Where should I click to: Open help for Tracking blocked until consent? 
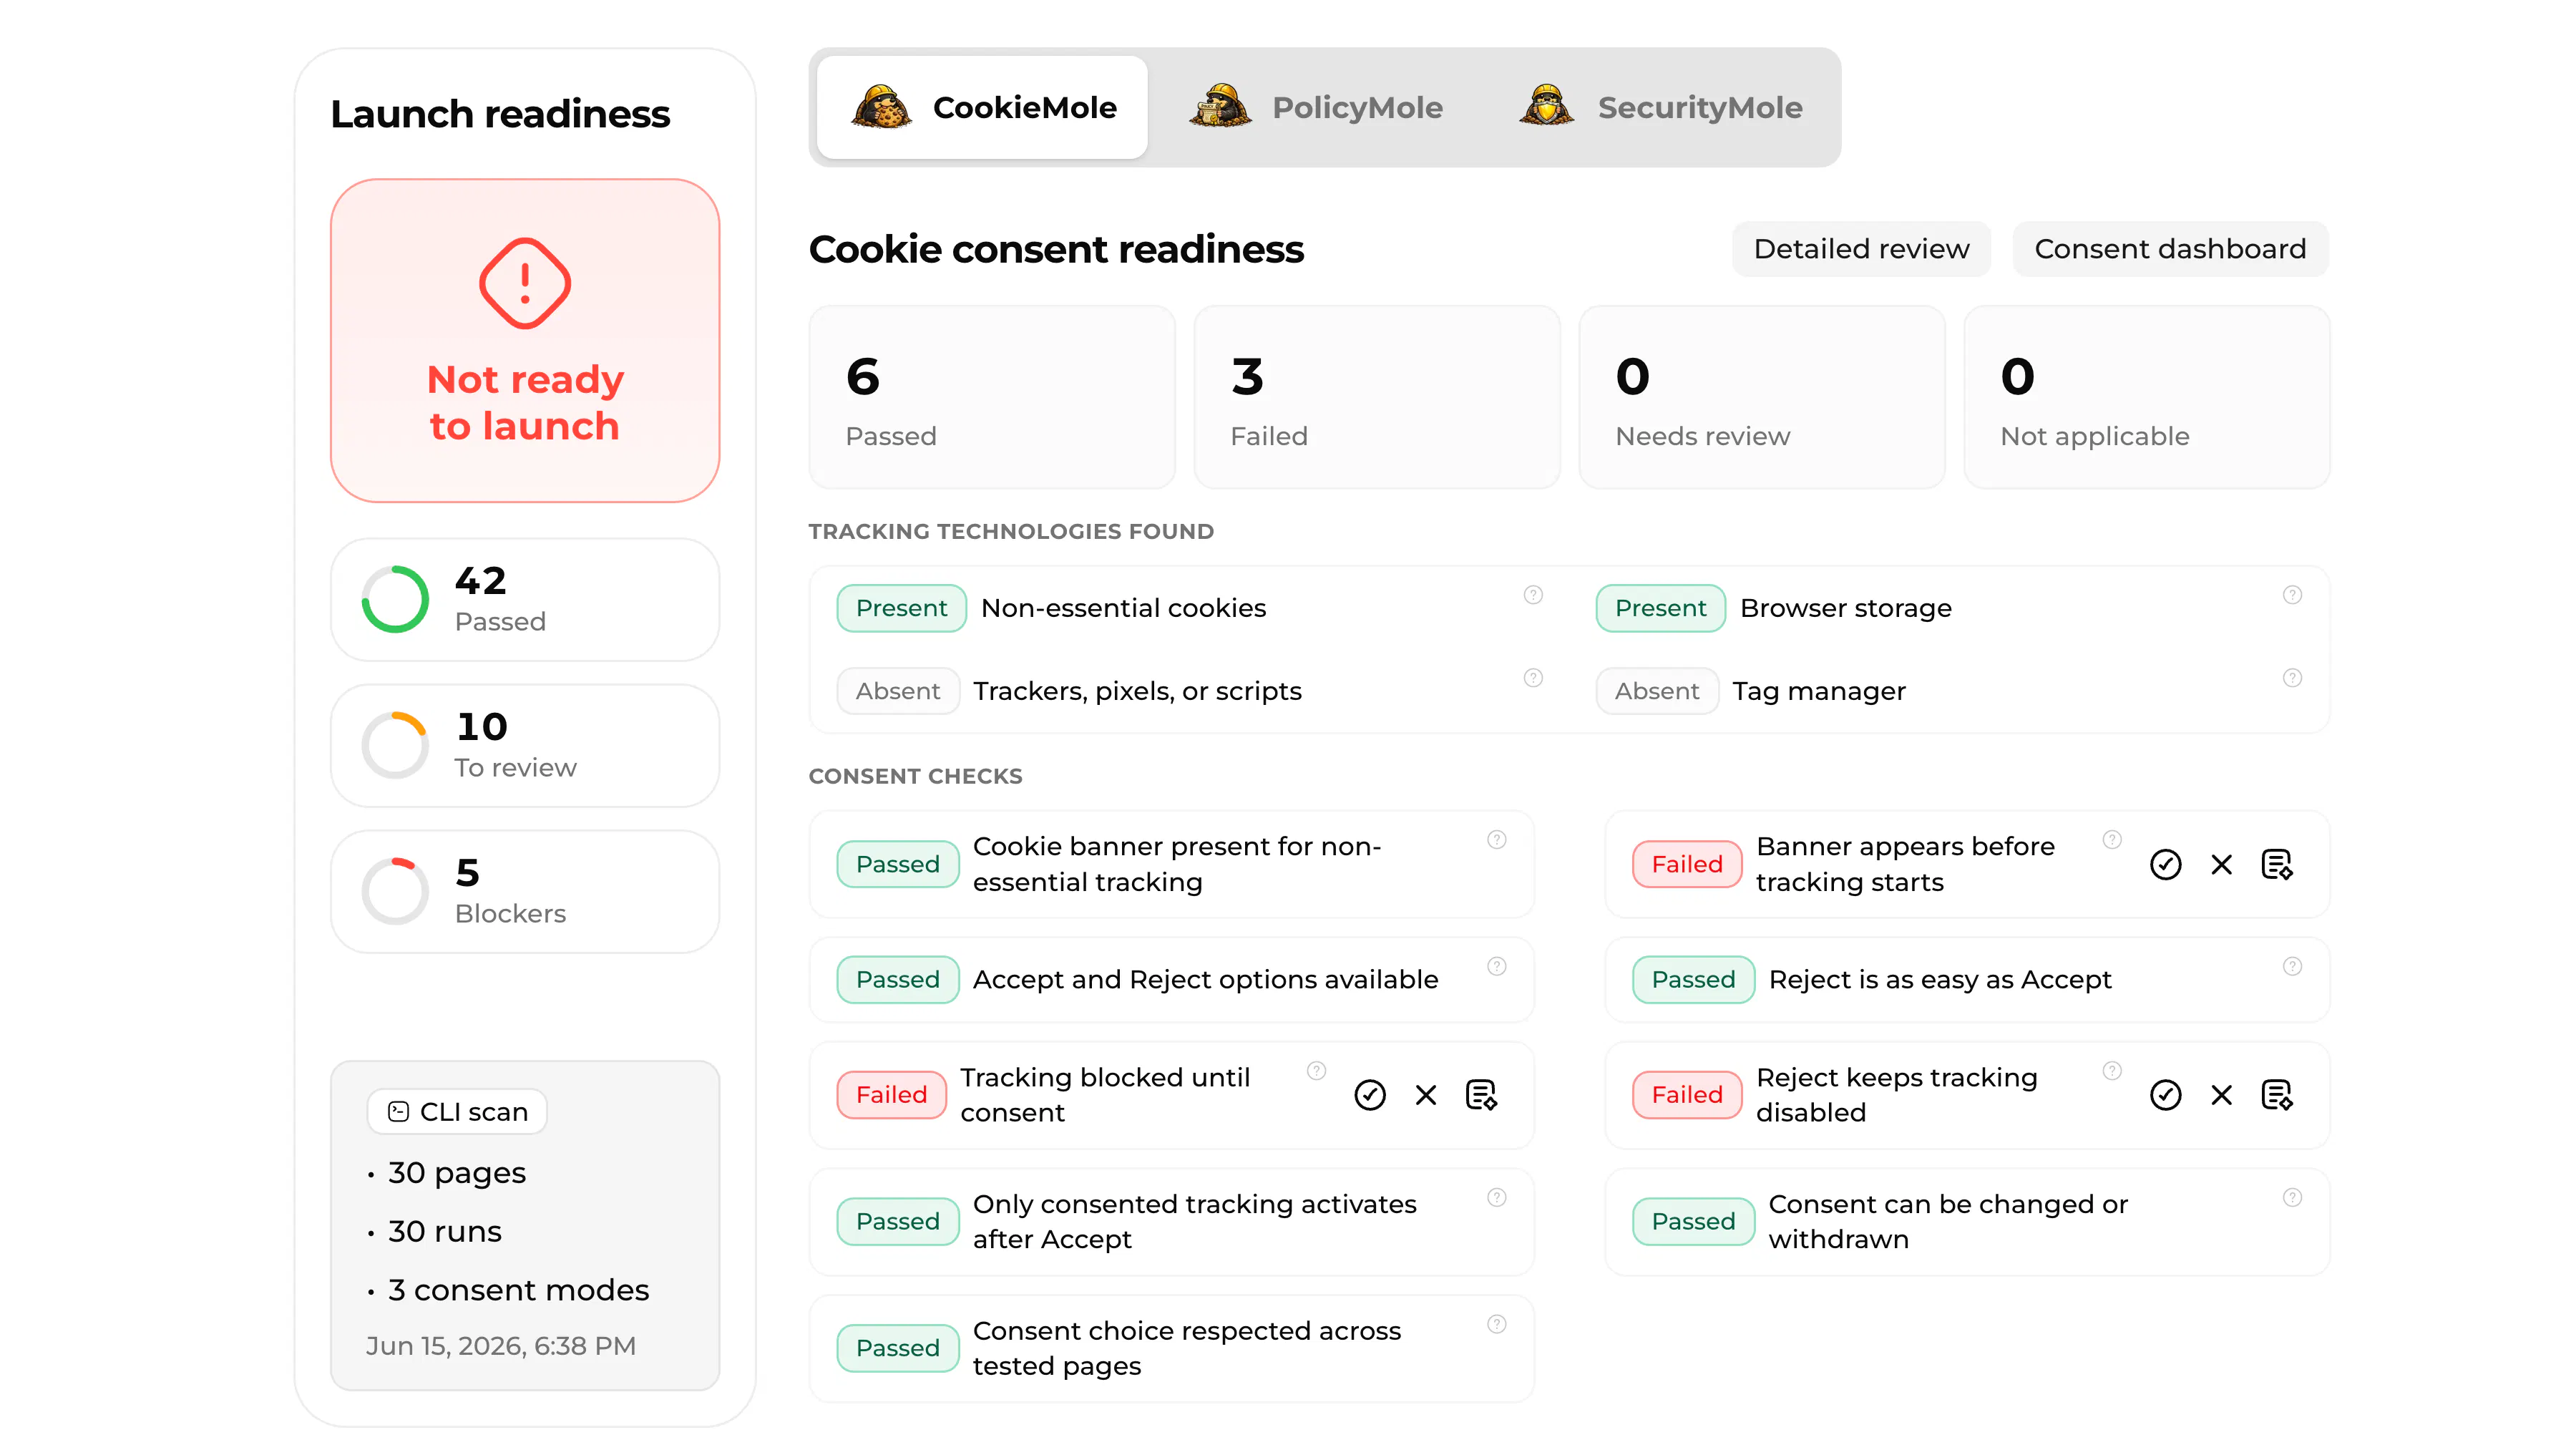point(1317,1071)
